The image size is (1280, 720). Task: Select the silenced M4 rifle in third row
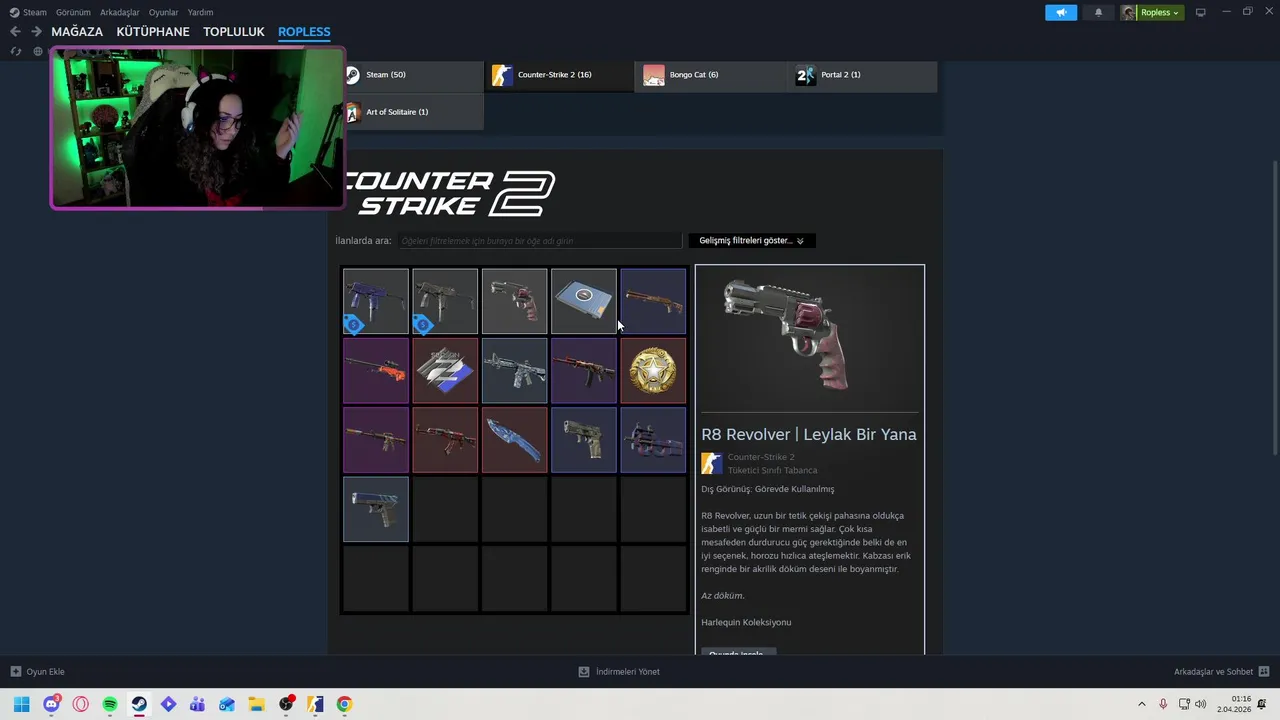pyautogui.click(x=376, y=440)
